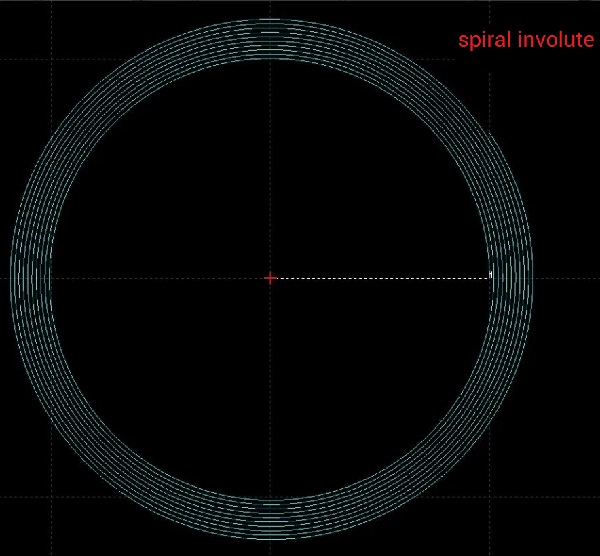Click the grid intersection below the "spiral involute" label
The height and width of the screenshot is (556, 600).
click(x=490, y=59)
